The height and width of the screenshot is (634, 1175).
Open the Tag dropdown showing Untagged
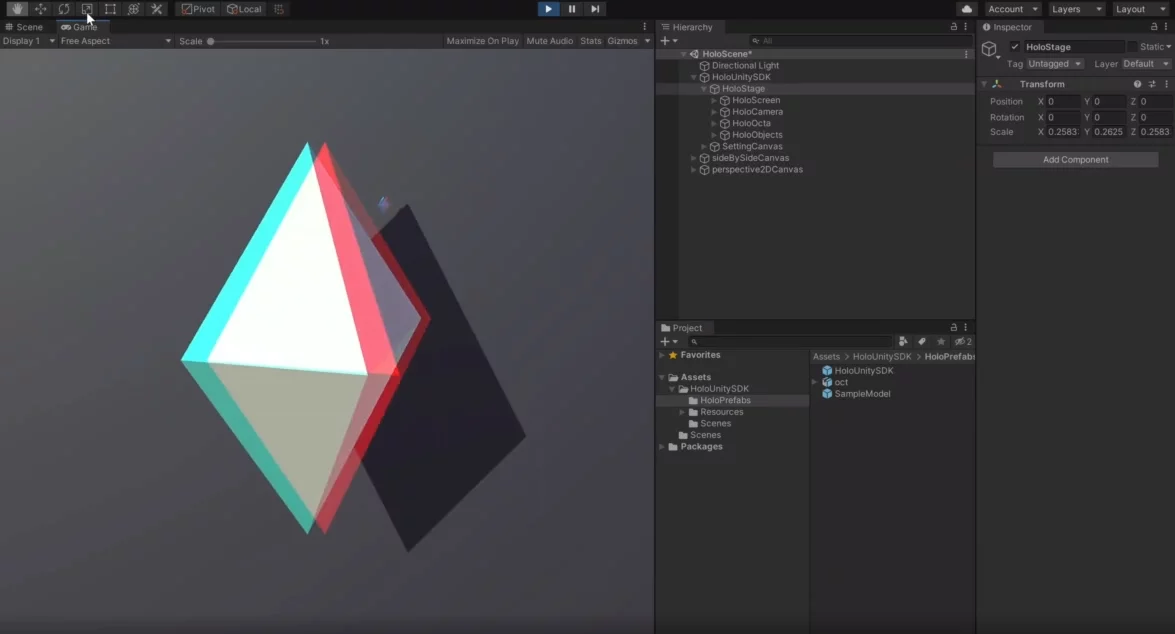click(x=1055, y=64)
